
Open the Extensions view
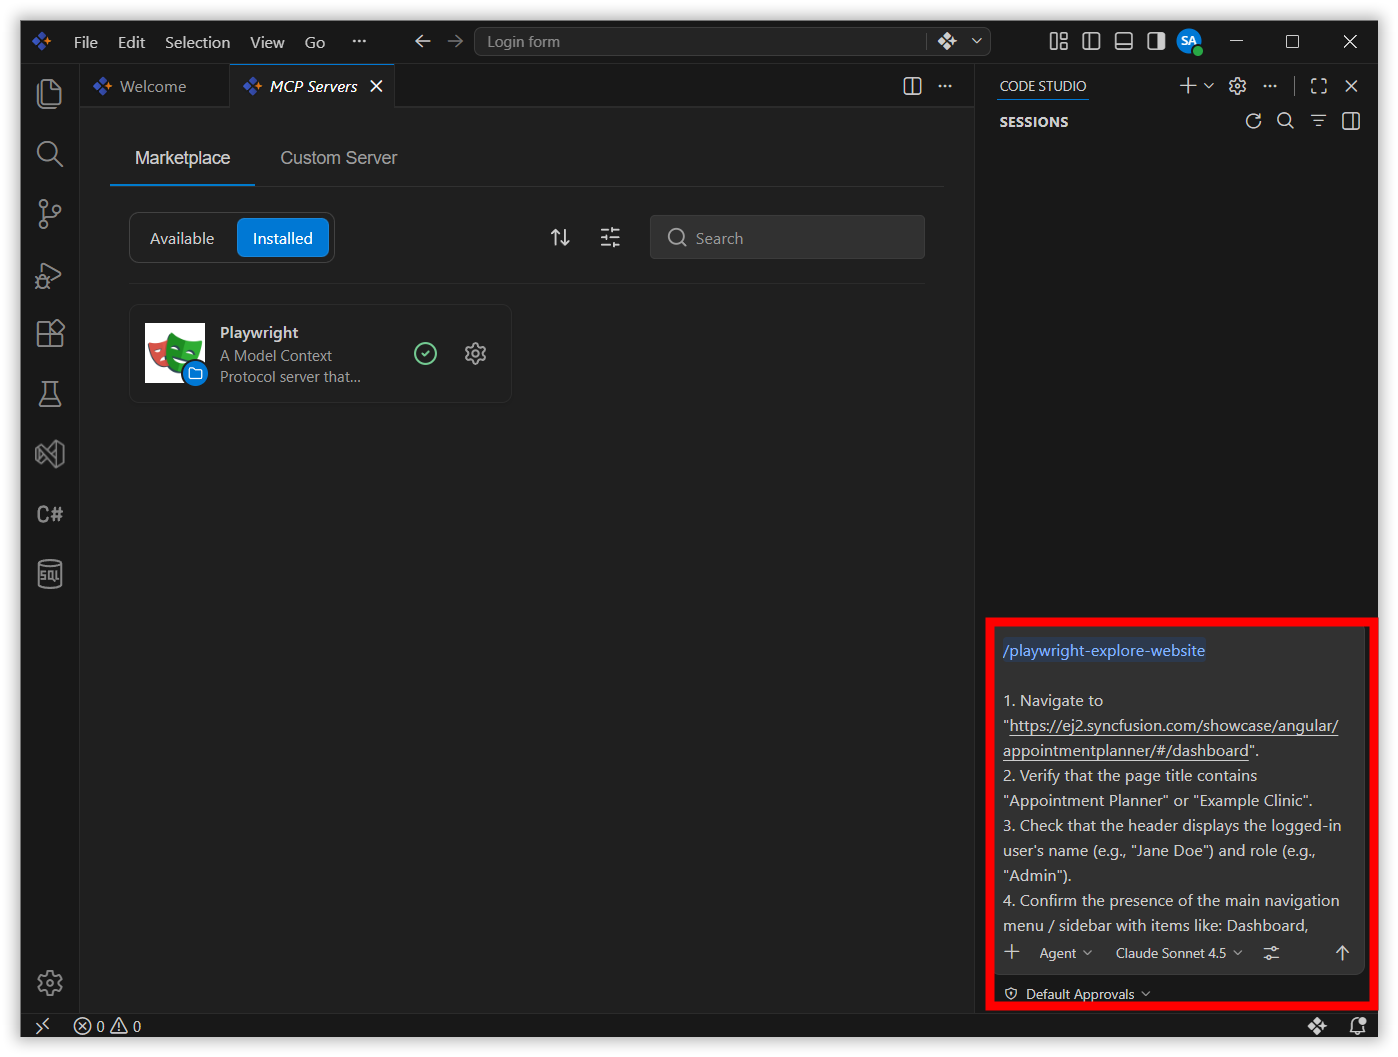tap(49, 334)
